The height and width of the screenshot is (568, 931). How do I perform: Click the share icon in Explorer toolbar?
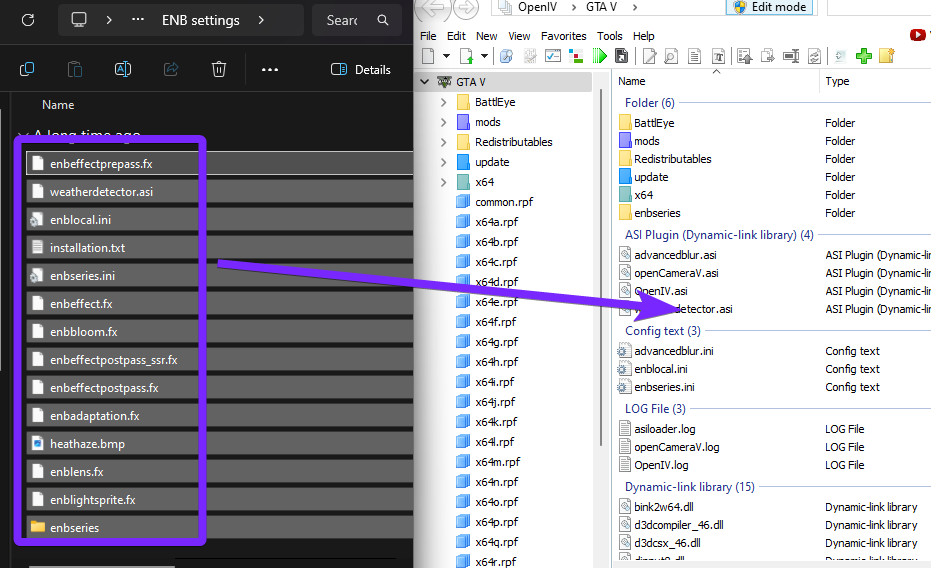pyautogui.click(x=171, y=69)
